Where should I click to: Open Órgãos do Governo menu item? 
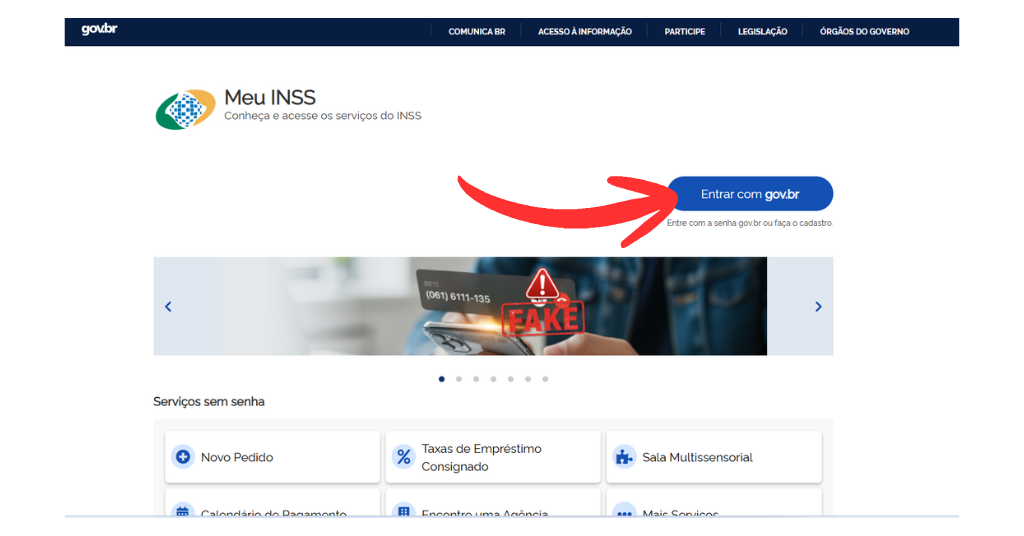click(864, 32)
